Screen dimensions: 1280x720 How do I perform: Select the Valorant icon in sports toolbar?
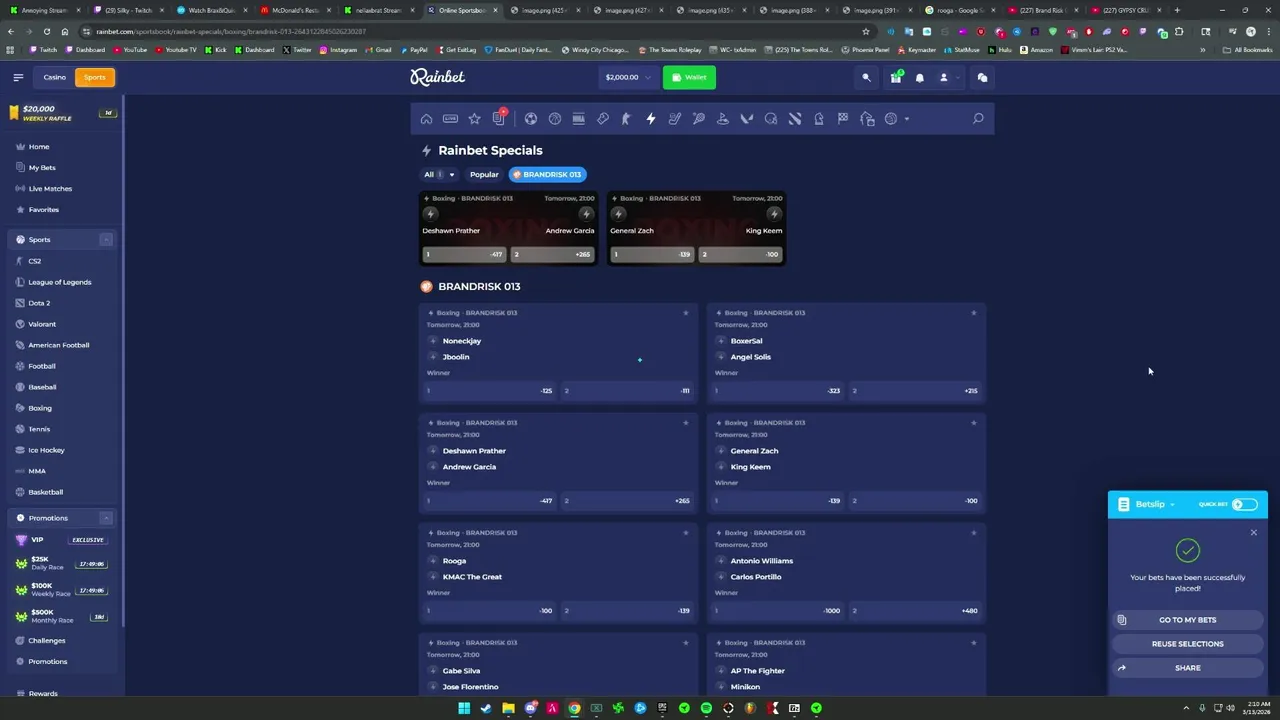click(x=747, y=119)
